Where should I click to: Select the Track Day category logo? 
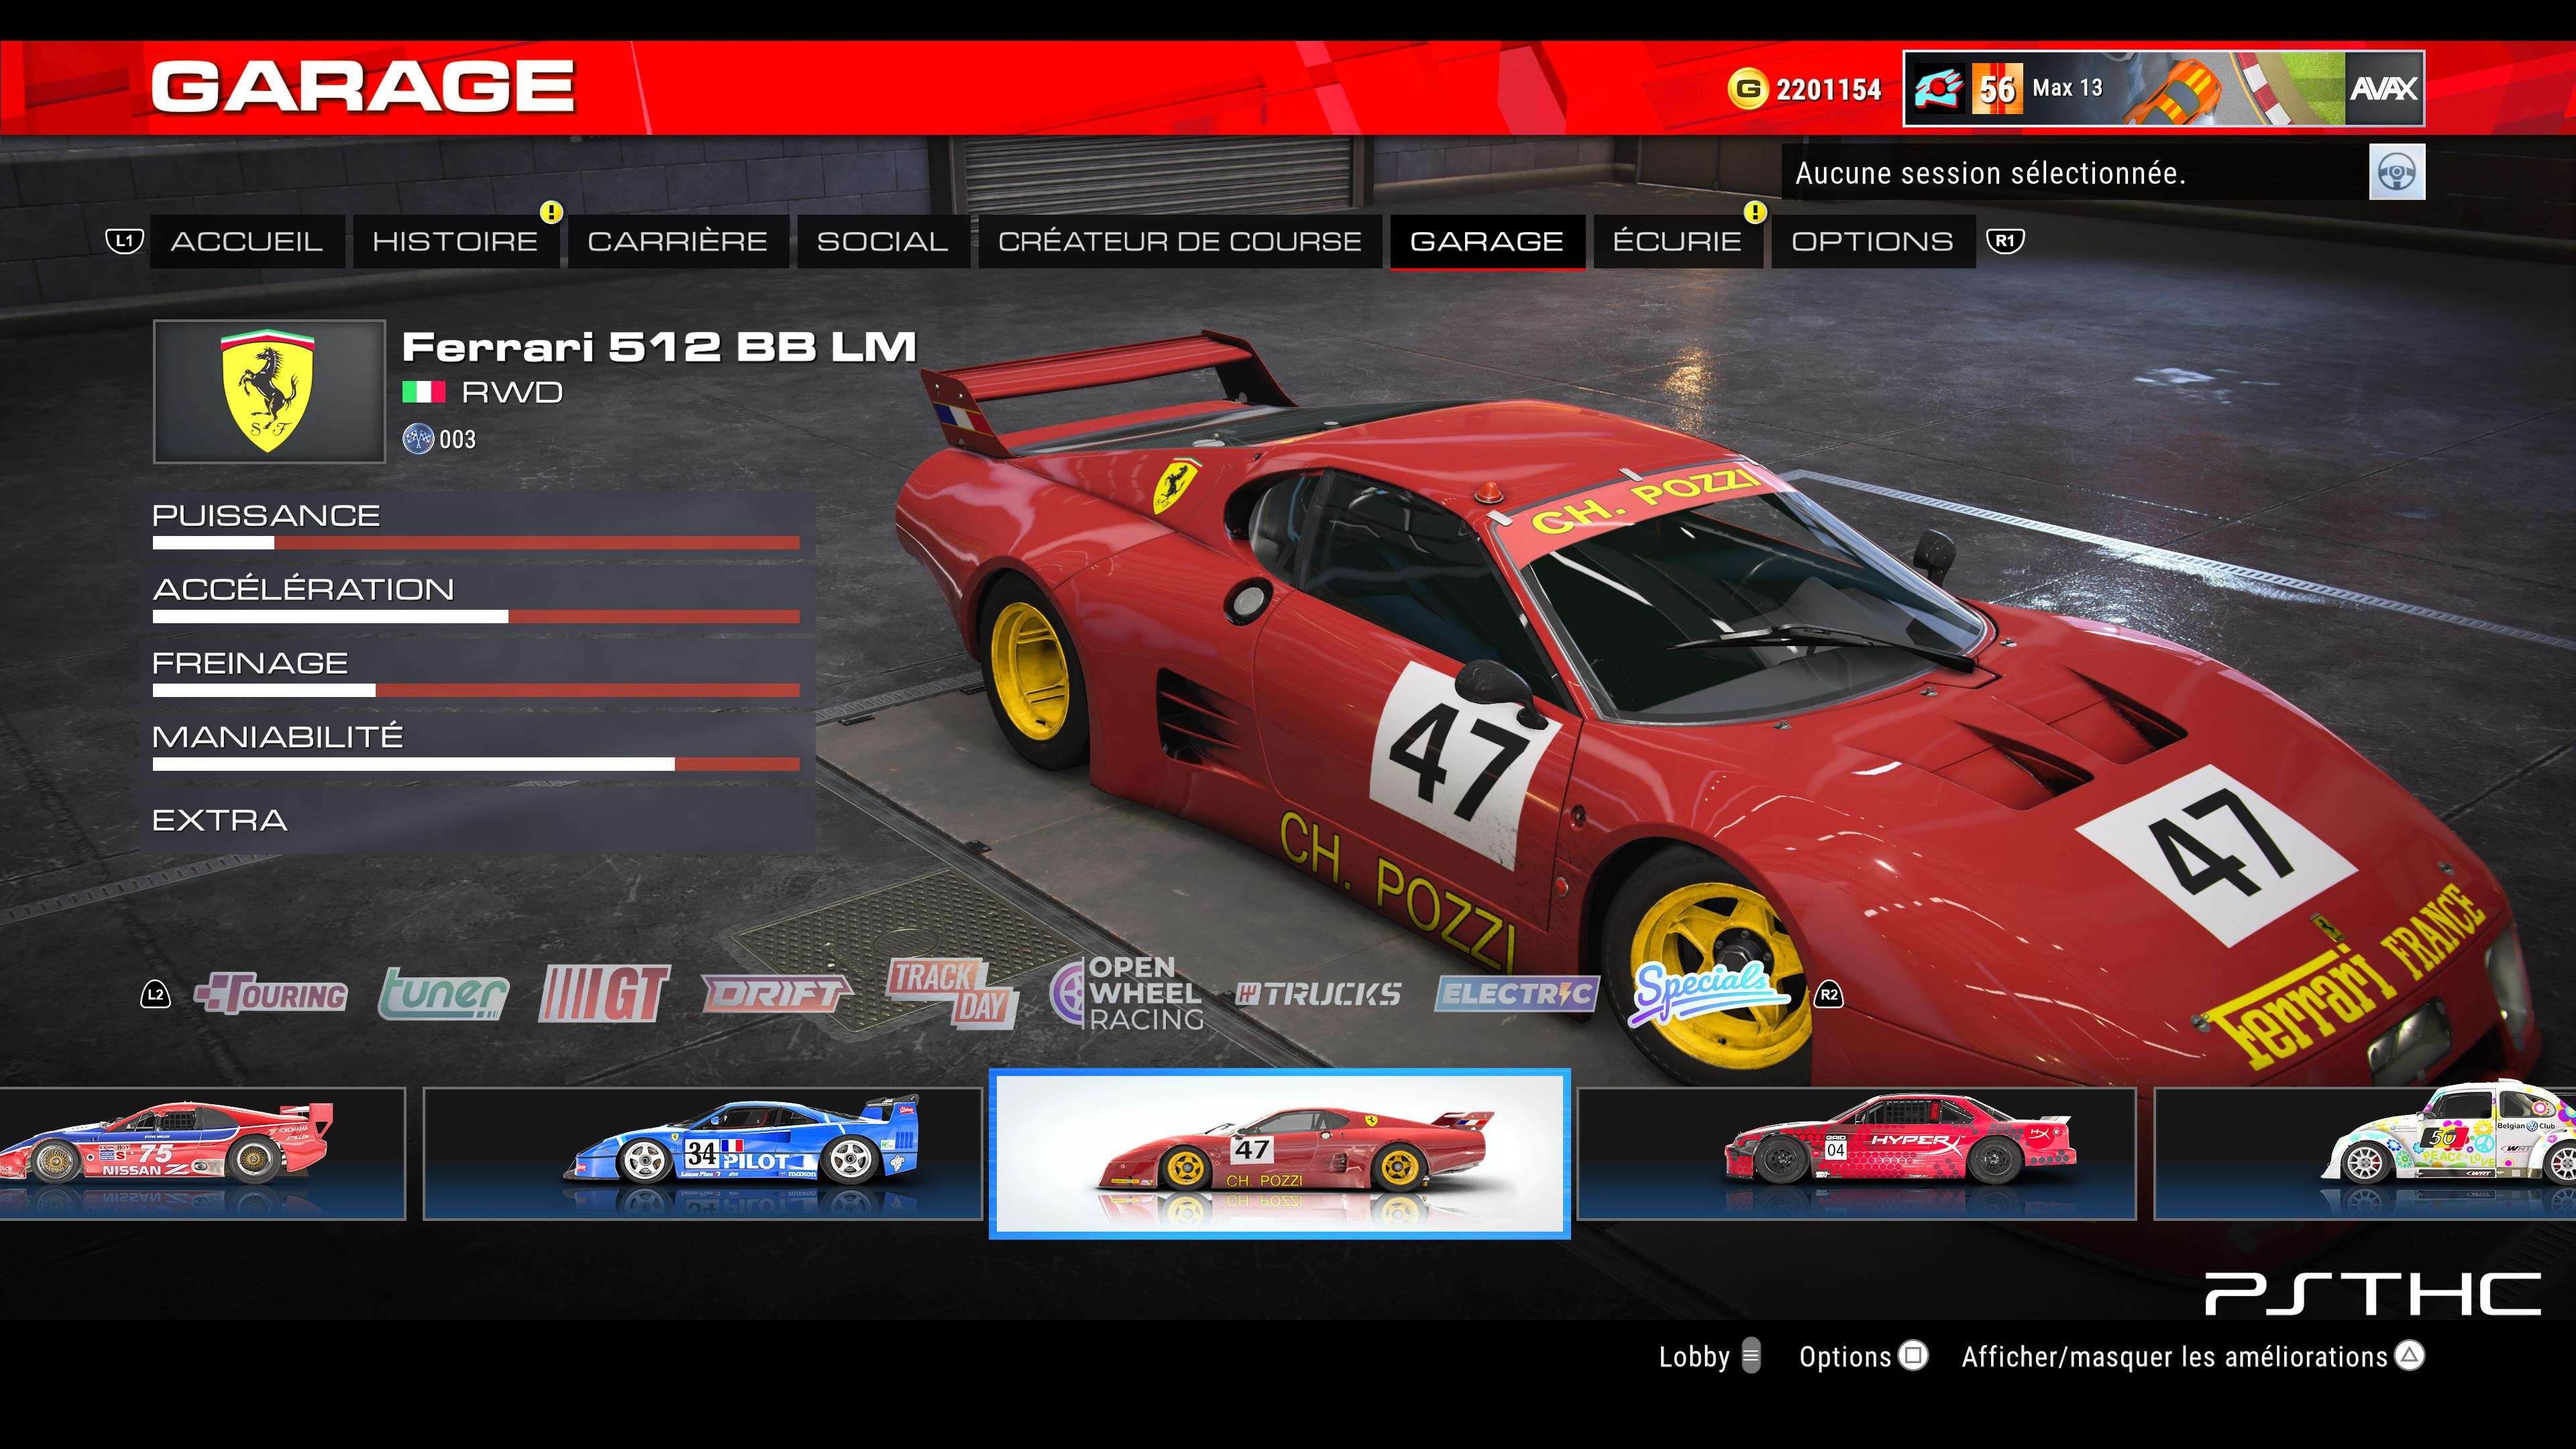[952, 994]
